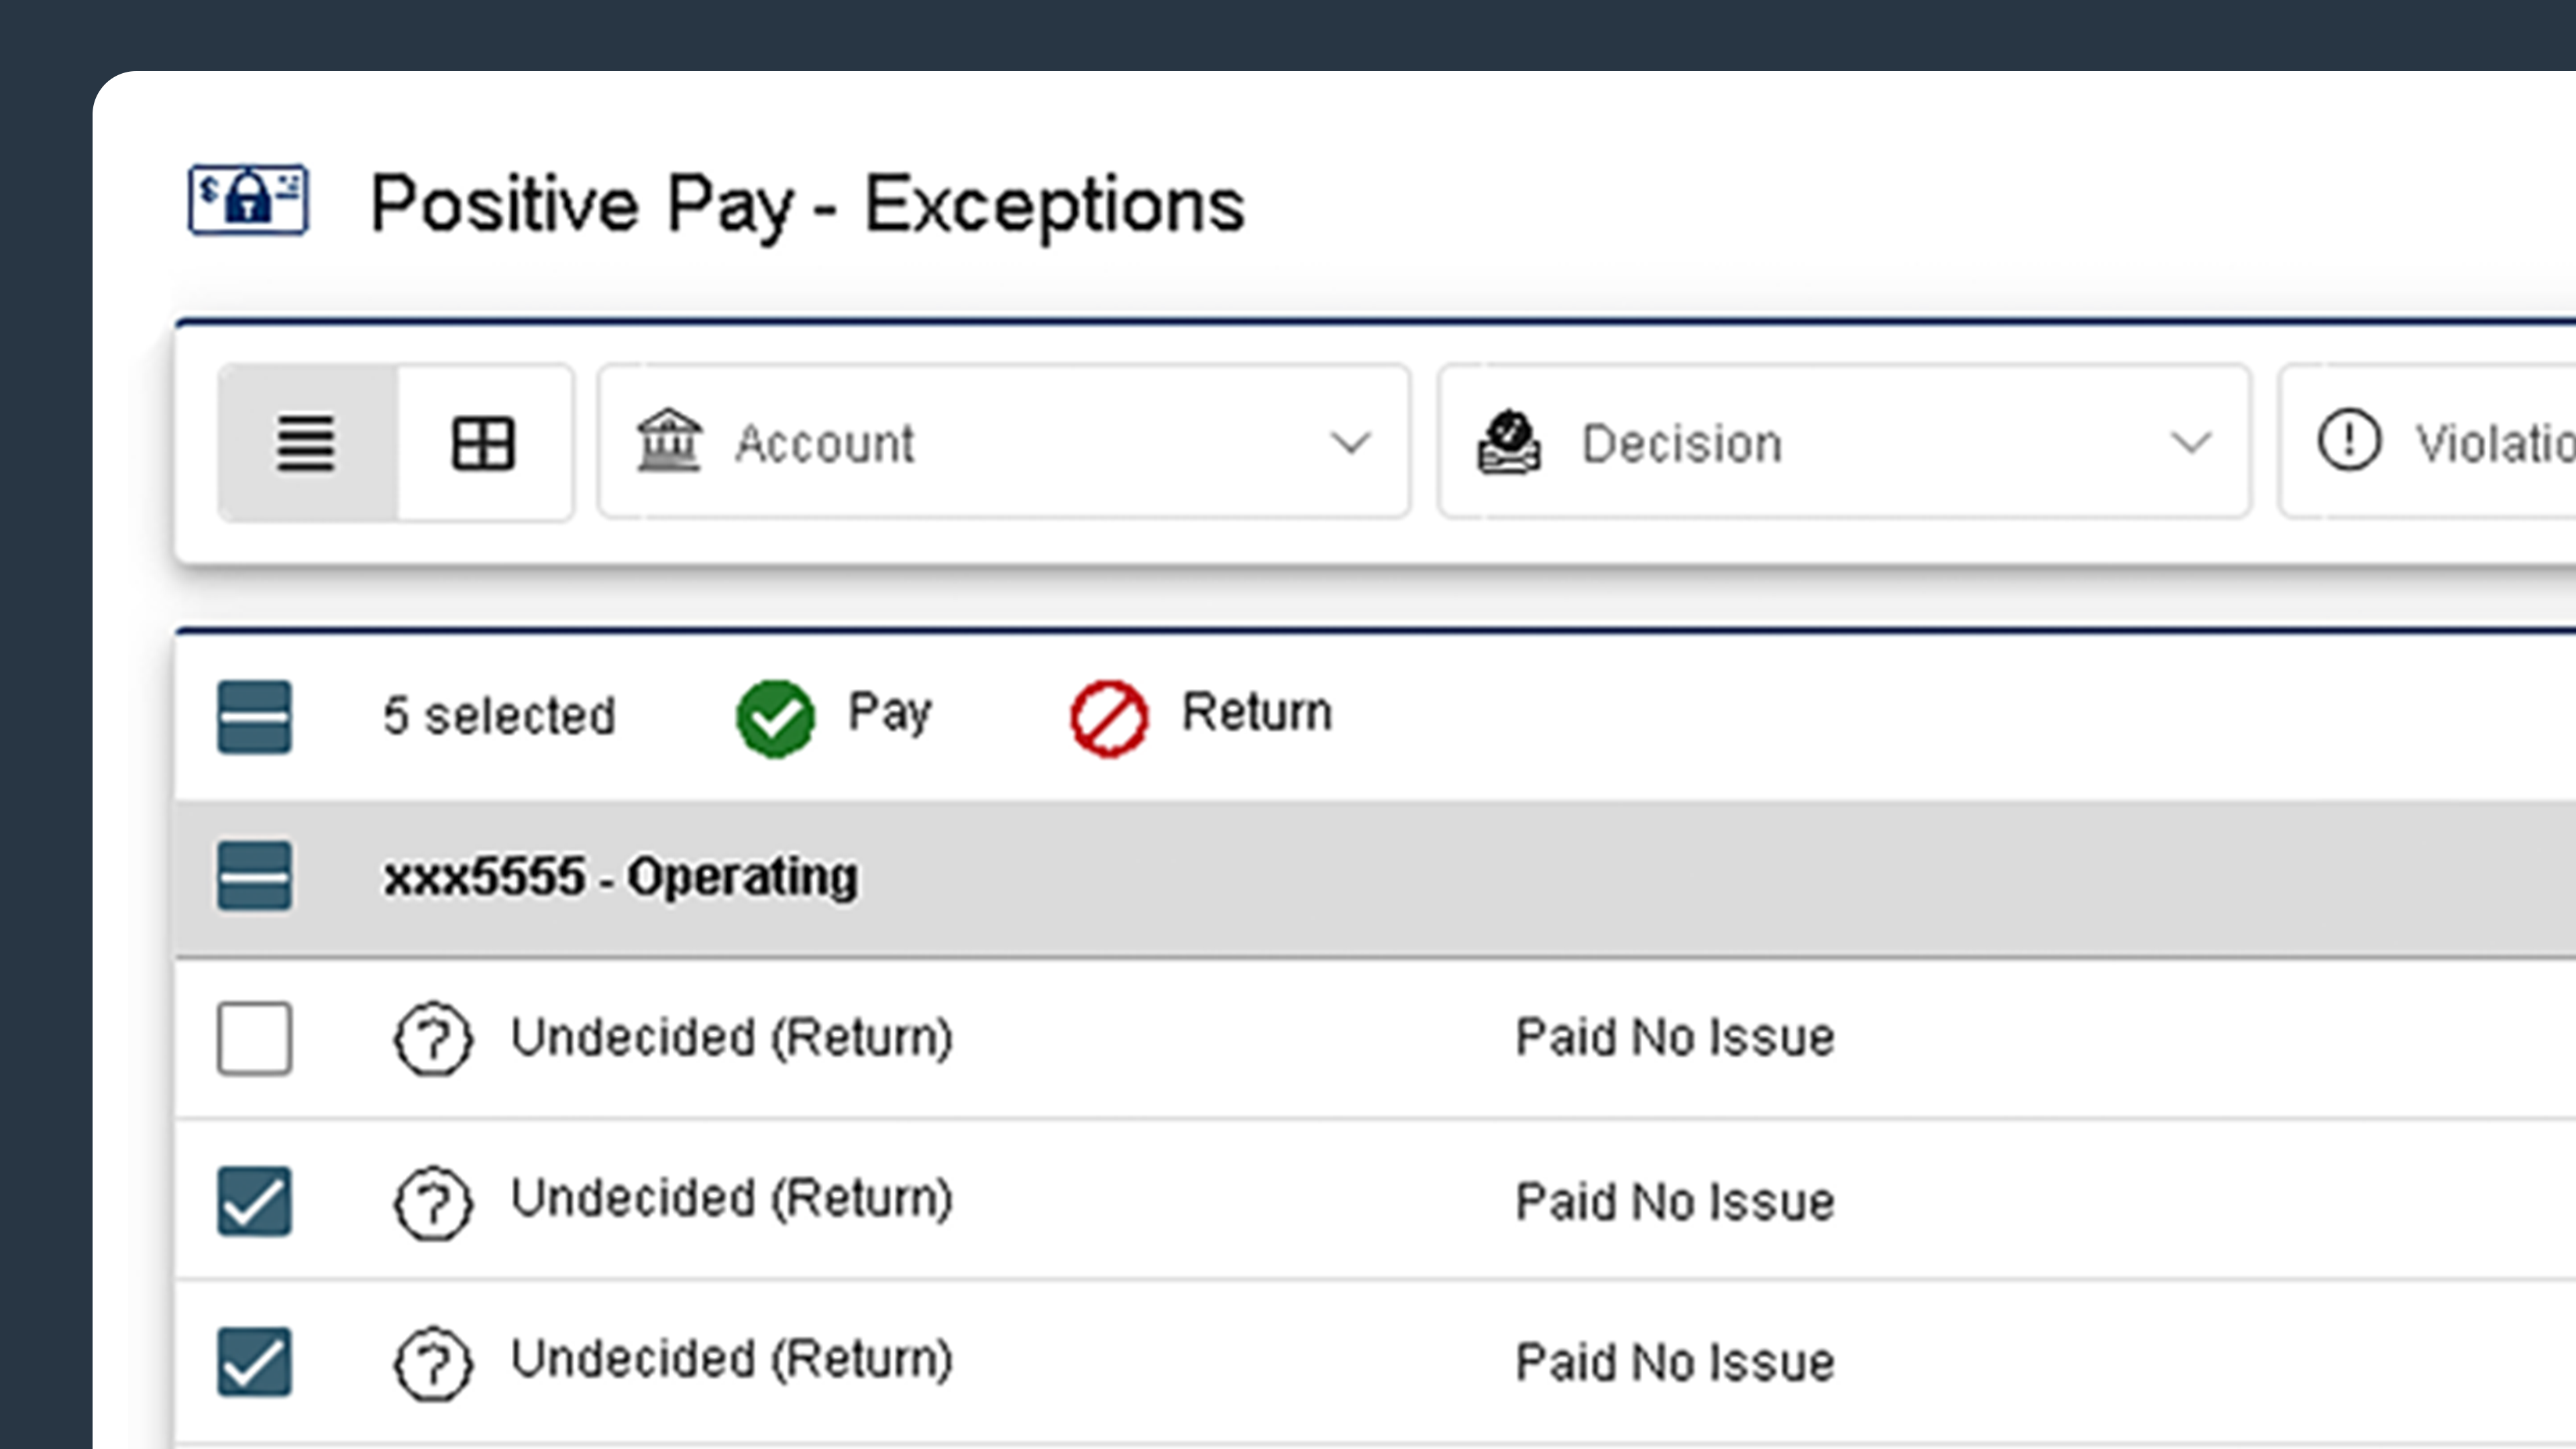Click the Decision dropdown chevron arrow
This screenshot has width=2576, height=1449.
point(2191,442)
